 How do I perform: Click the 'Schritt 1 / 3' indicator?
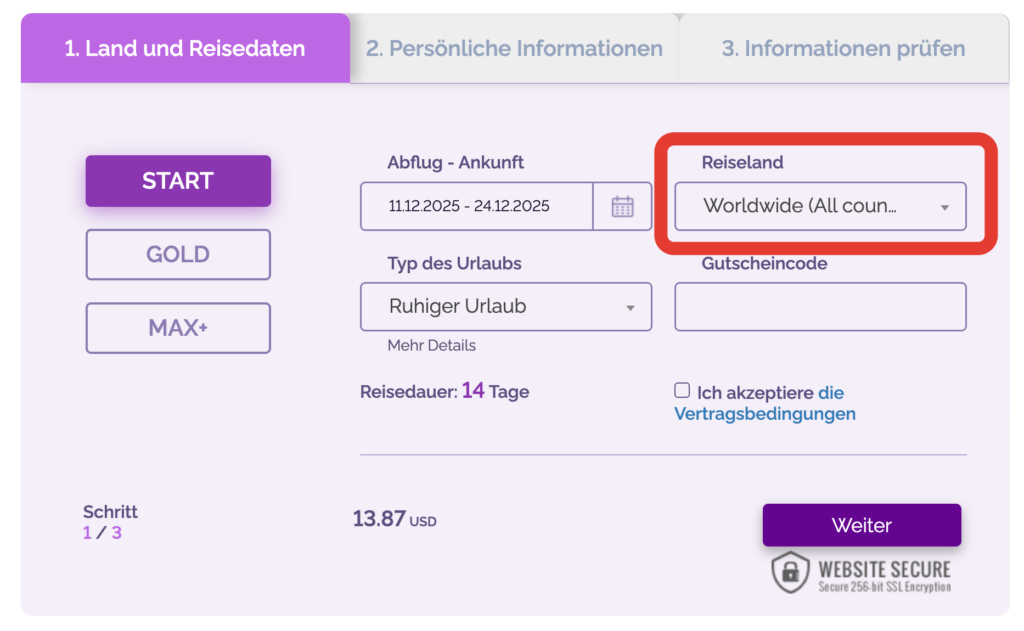coord(110,522)
